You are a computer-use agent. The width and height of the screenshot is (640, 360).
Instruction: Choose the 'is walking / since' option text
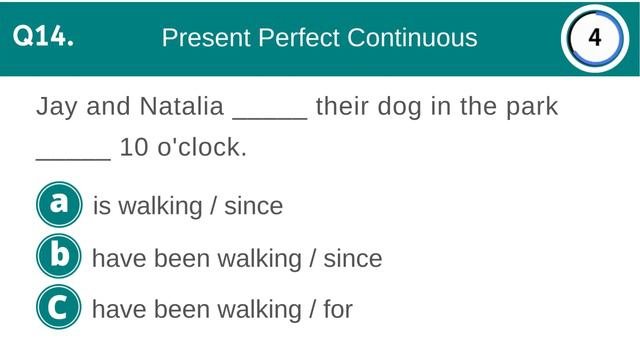pos(188,205)
